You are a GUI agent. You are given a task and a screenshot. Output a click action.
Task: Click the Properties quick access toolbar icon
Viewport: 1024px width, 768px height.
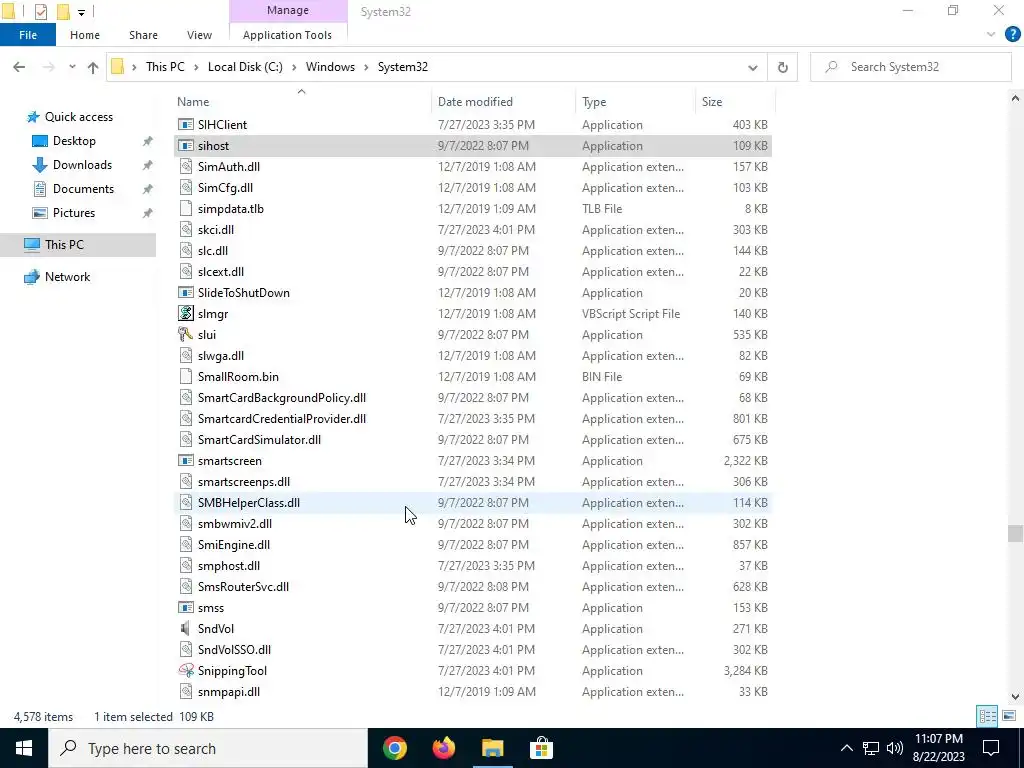click(x=40, y=12)
